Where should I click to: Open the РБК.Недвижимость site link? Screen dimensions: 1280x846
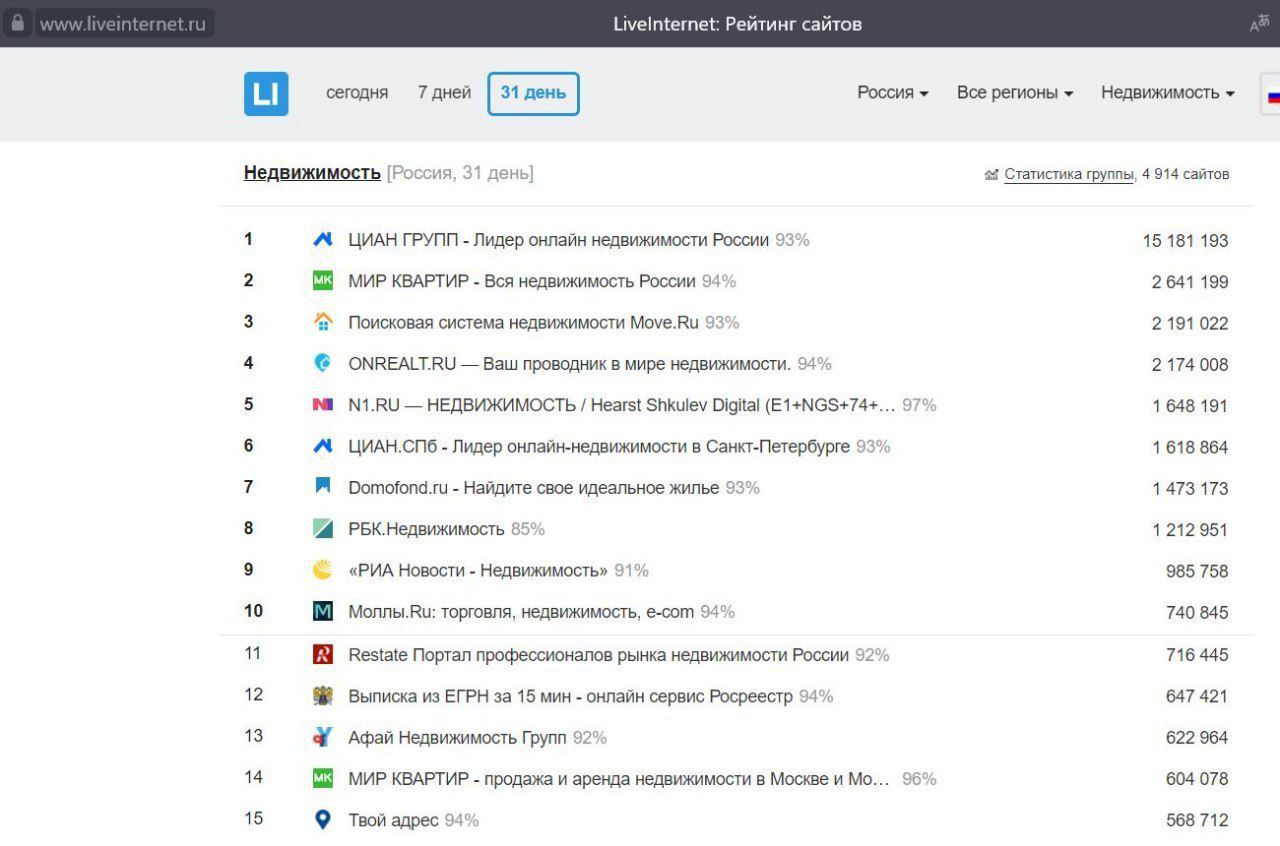point(426,529)
